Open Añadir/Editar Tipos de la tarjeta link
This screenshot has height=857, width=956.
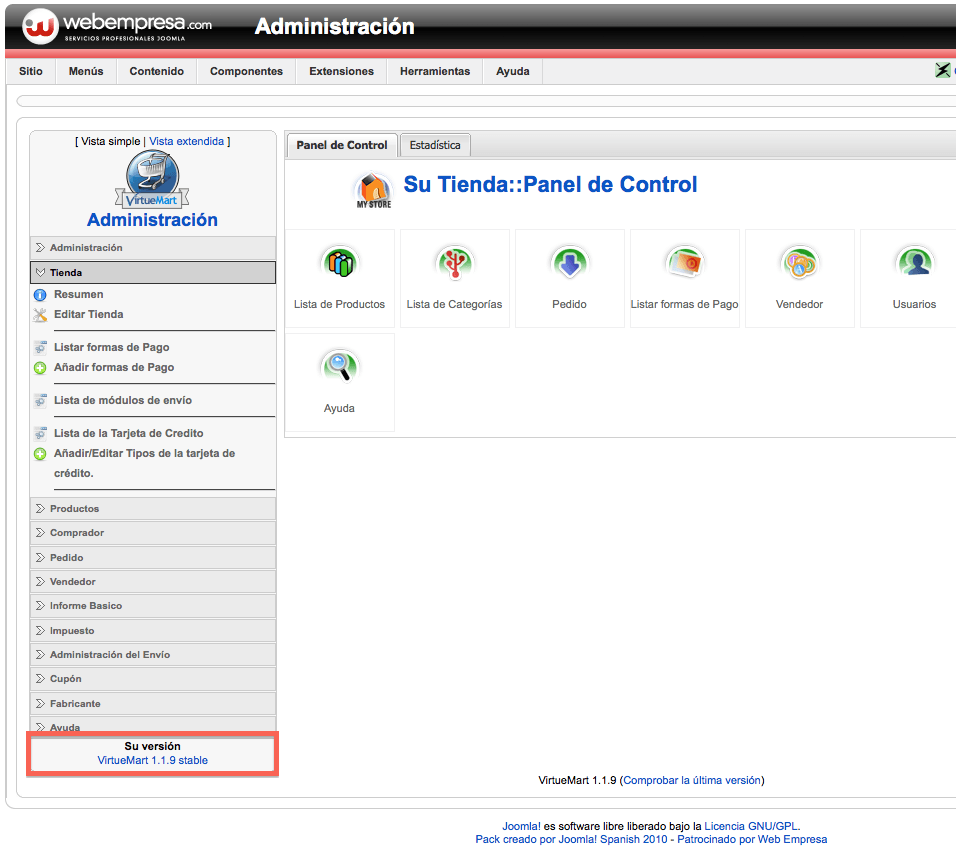click(x=144, y=463)
